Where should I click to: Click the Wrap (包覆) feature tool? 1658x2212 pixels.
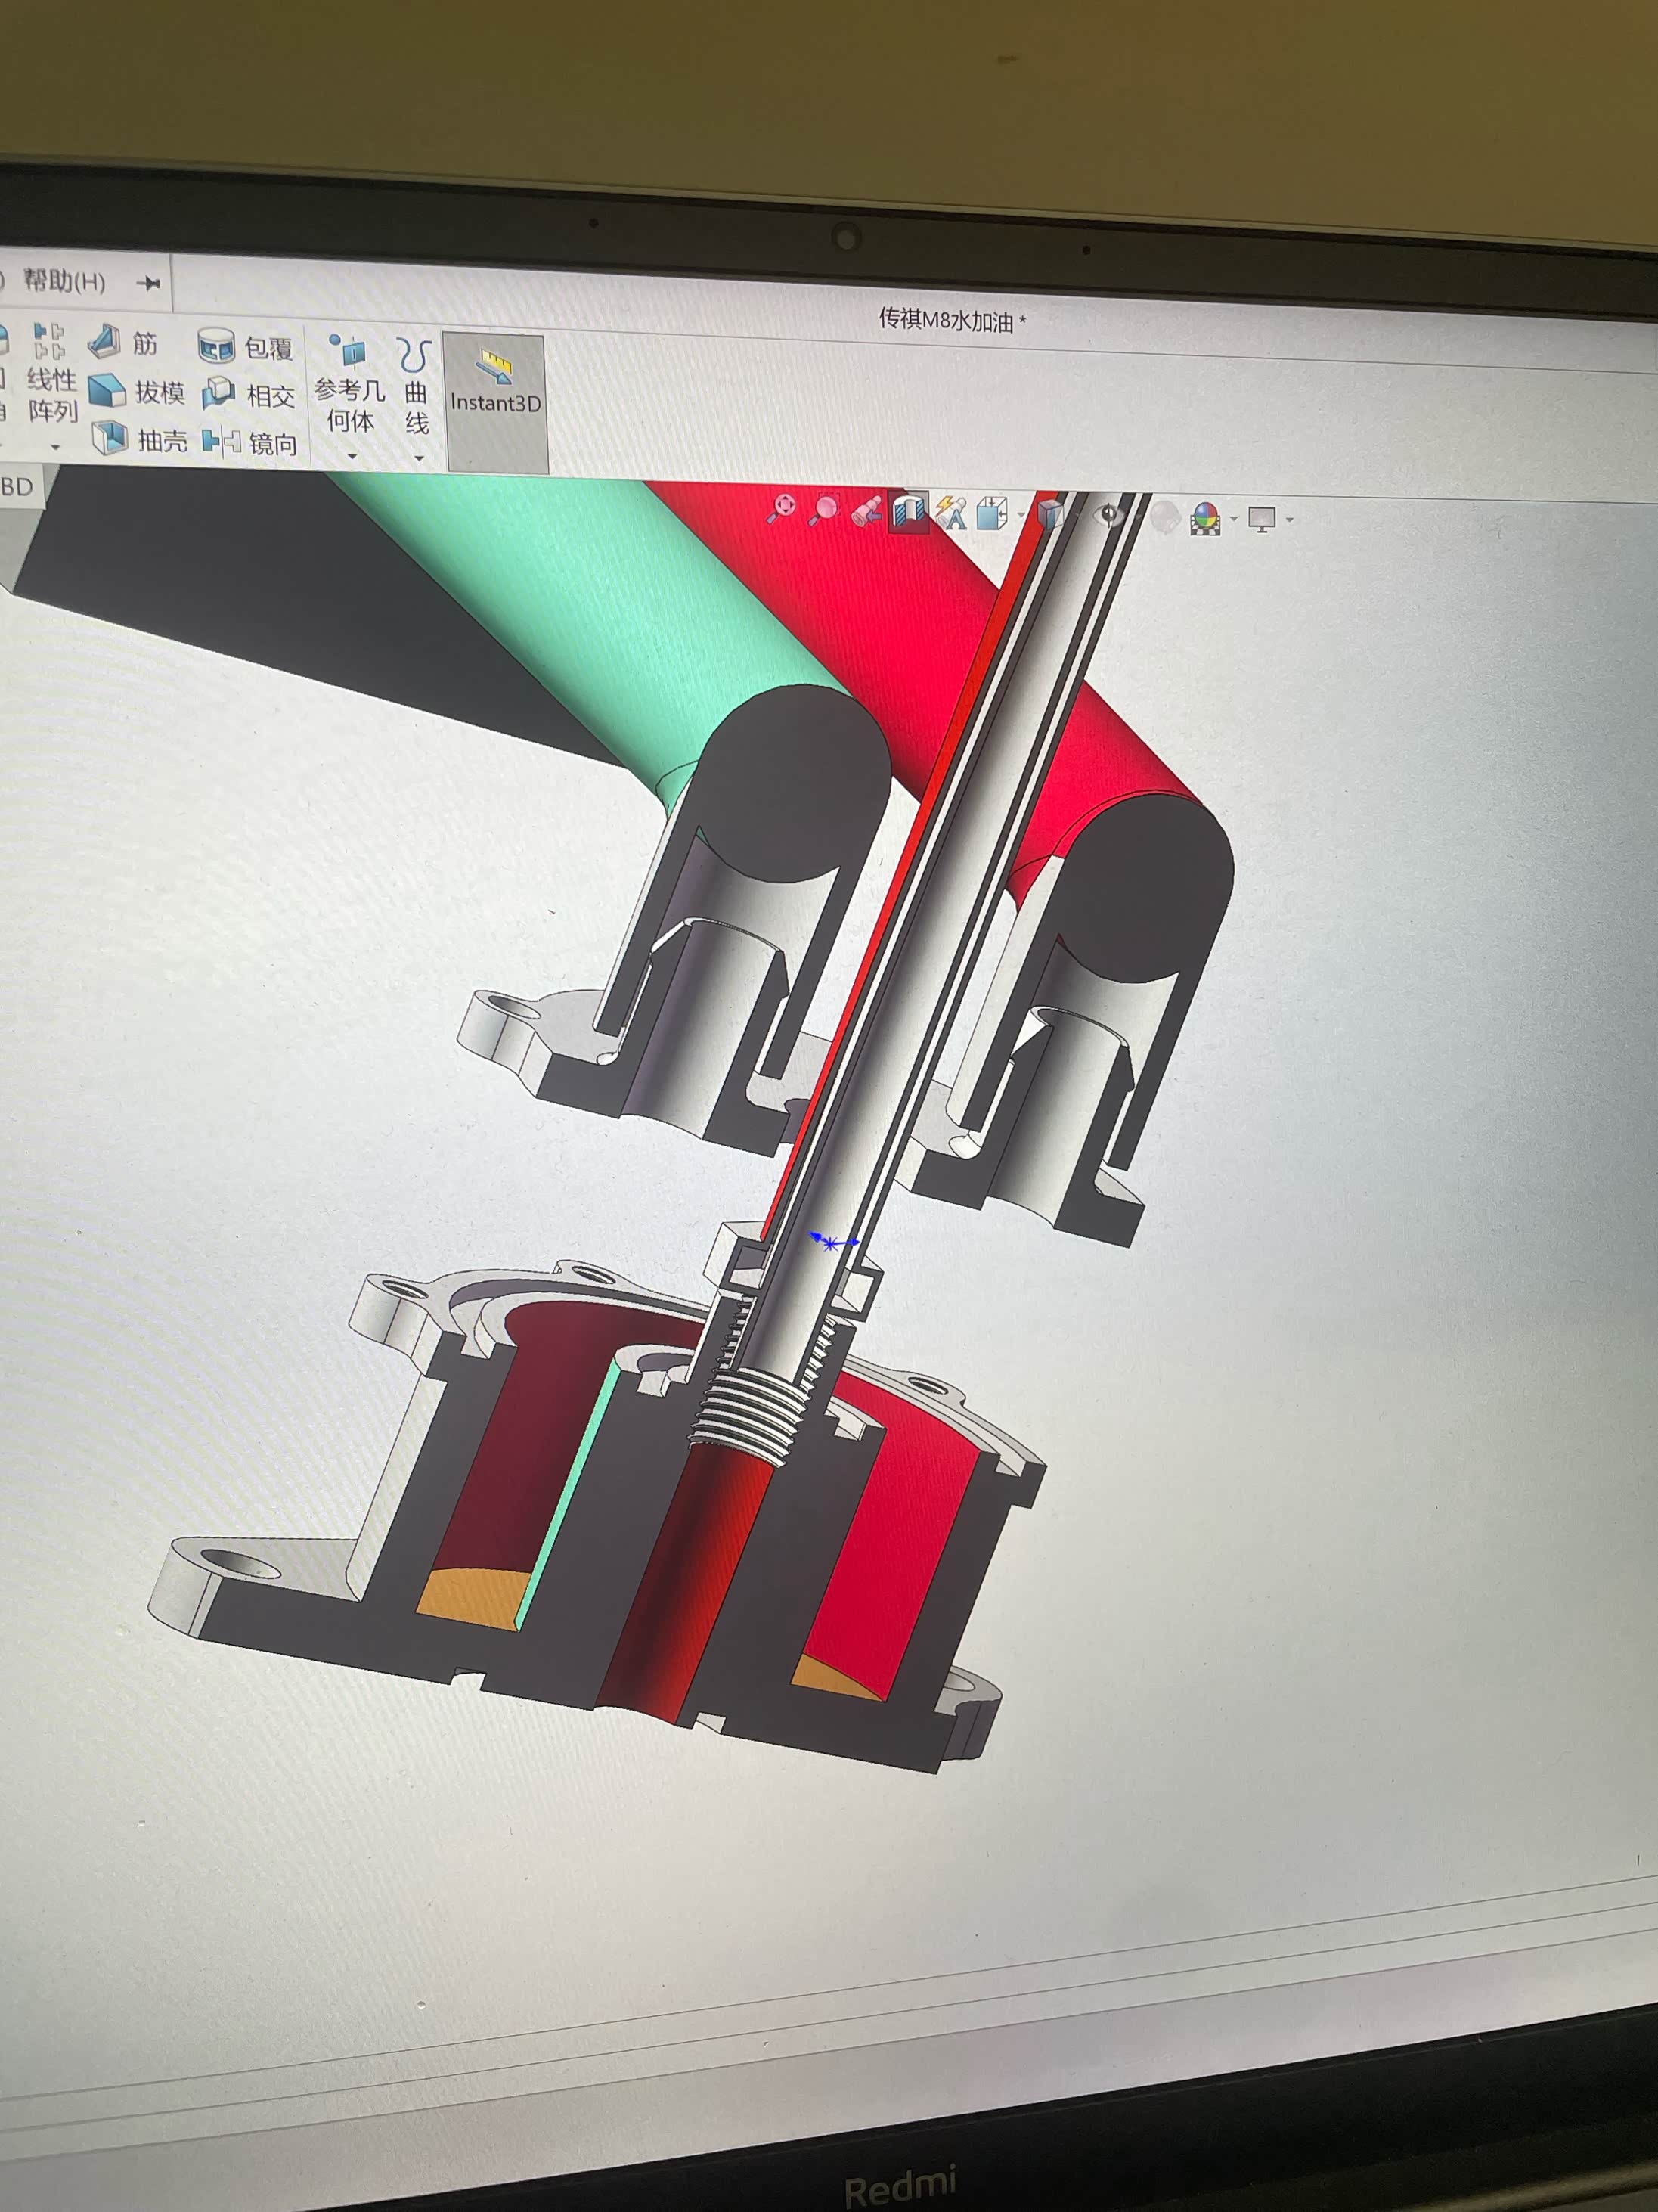click(245, 347)
